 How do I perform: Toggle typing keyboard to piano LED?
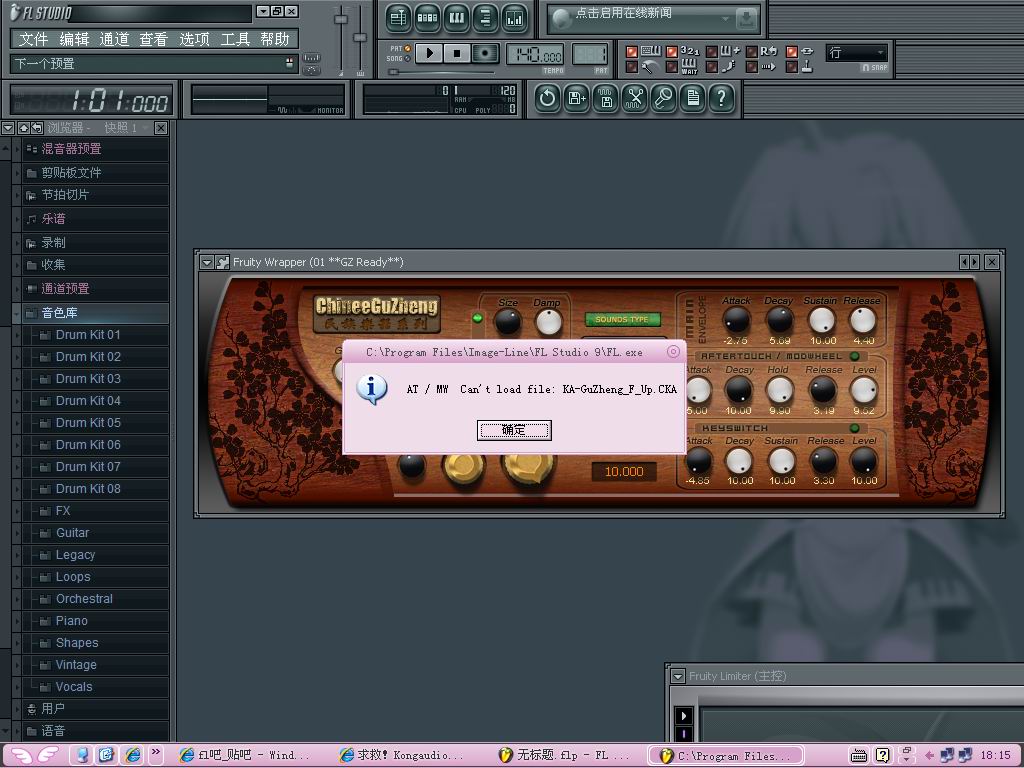[x=632, y=51]
